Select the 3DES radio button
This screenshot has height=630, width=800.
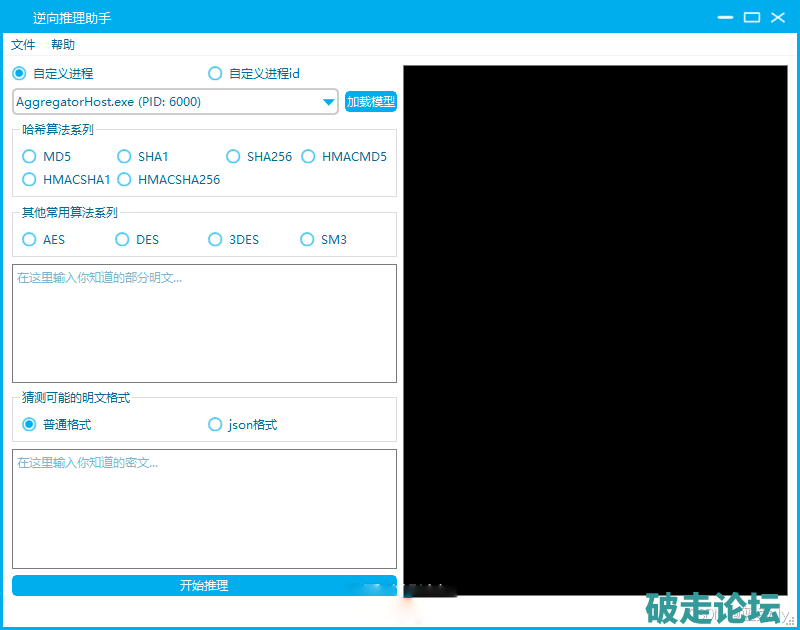click(216, 240)
